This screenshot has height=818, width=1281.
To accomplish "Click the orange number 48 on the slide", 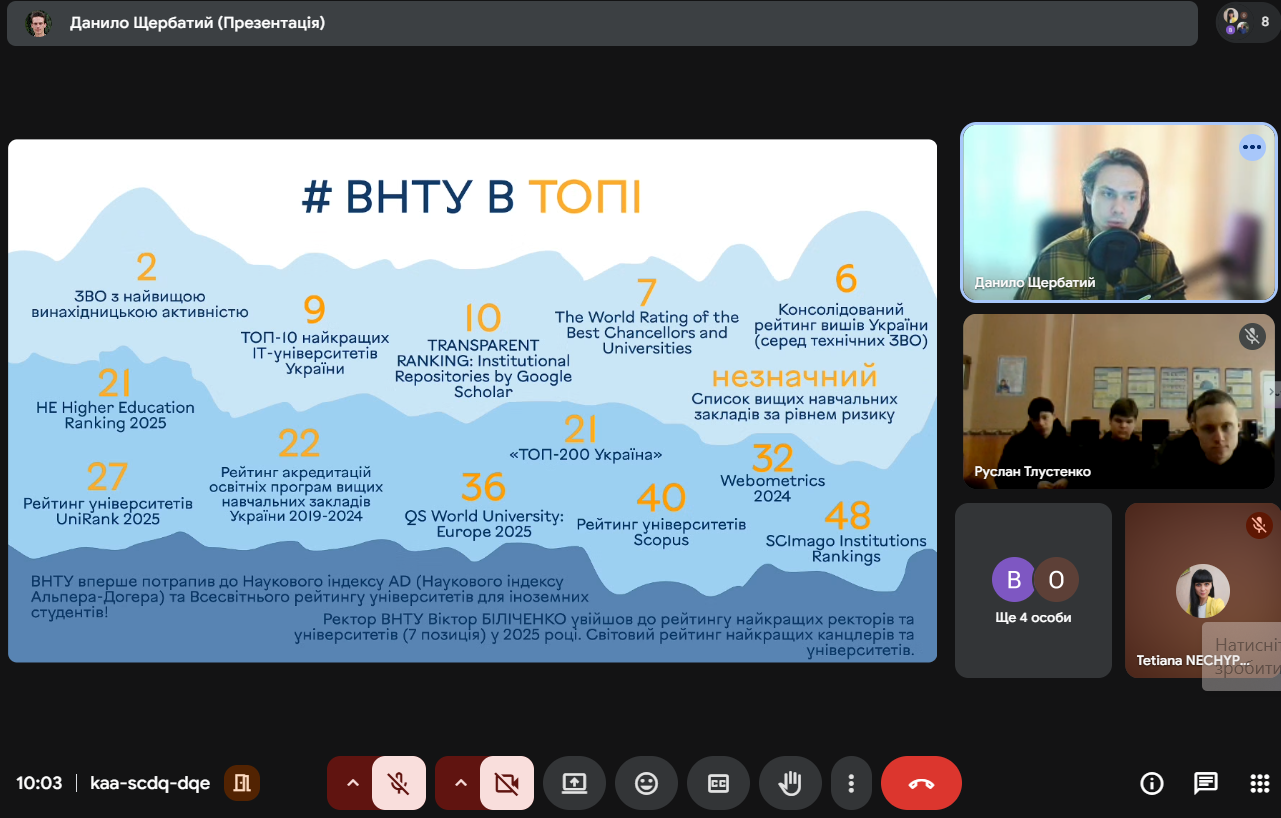I will (847, 516).
